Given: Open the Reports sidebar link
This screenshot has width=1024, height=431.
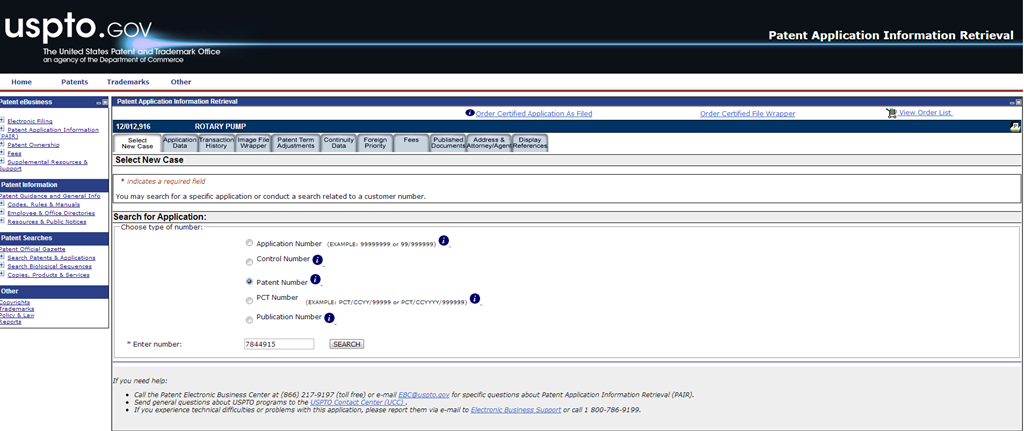Looking at the screenshot, I should [10, 321].
